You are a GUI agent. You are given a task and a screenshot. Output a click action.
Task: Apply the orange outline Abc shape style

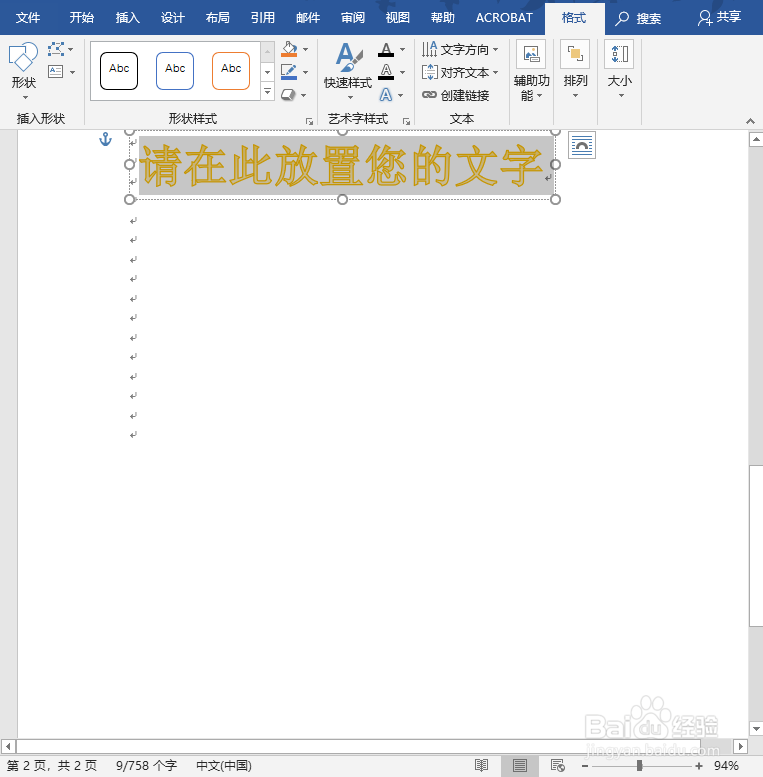pyautogui.click(x=231, y=71)
